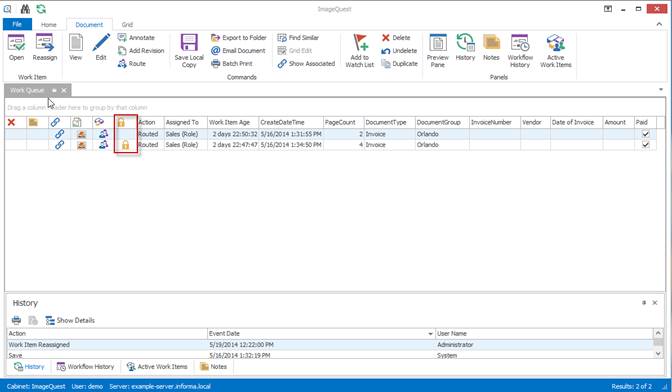Show Workflow History panel from ribbon
The height and width of the screenshot is (392, 672).
pos(520,51)
